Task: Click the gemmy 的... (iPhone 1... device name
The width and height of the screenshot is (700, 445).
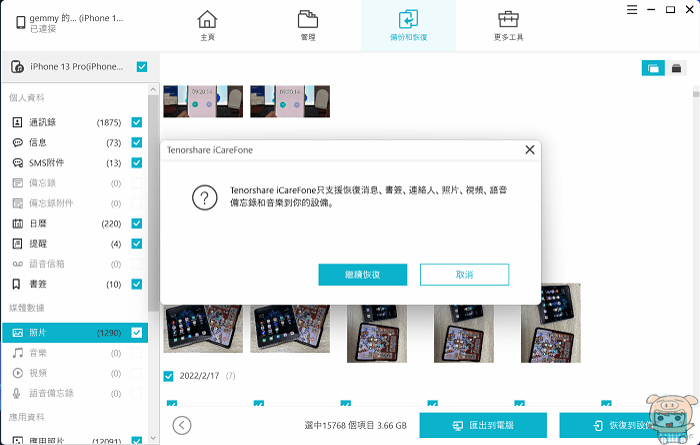Action: pos(76,18)
